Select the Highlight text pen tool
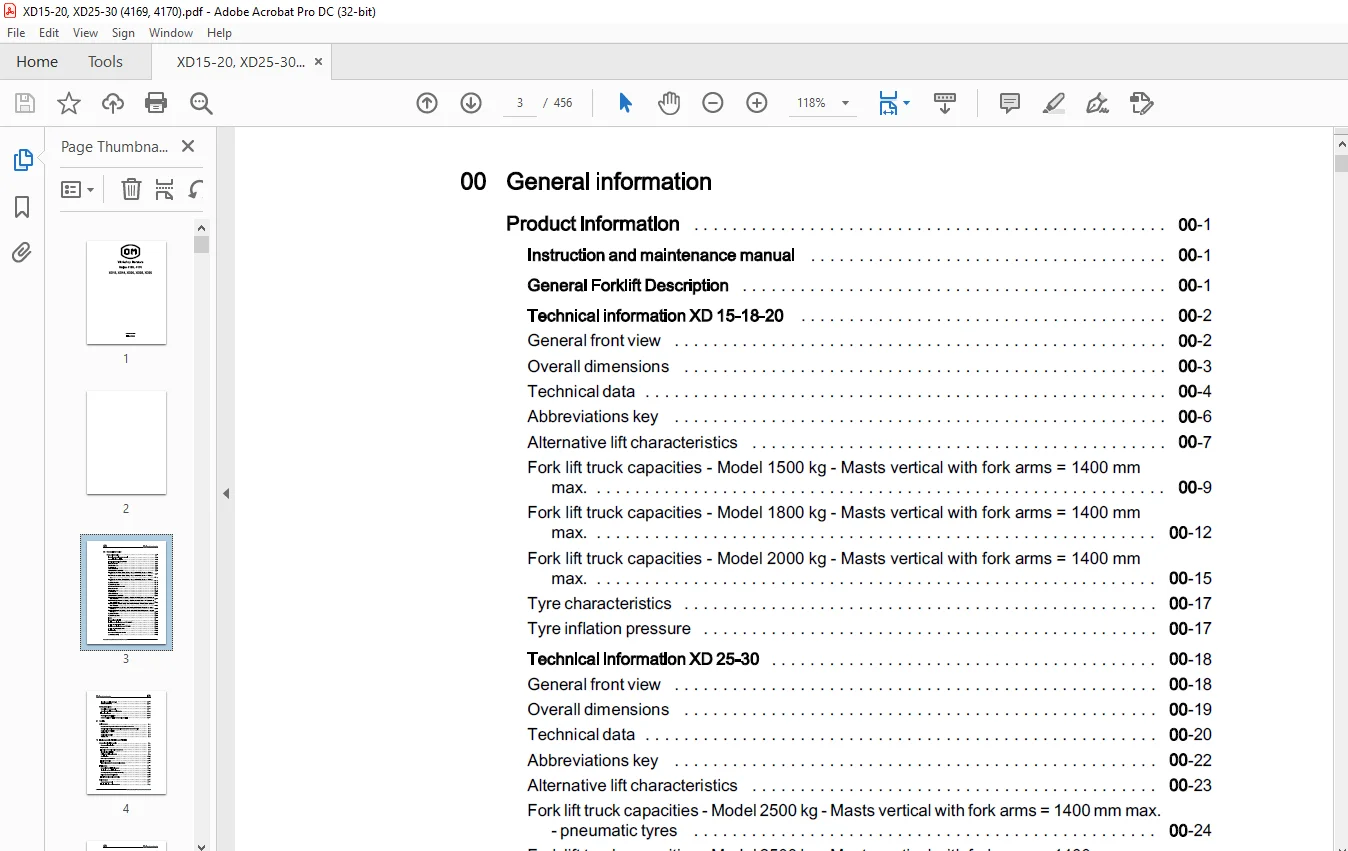Image resolution: width=1348 pixels, height=851 pixels. coord(1053,103)
